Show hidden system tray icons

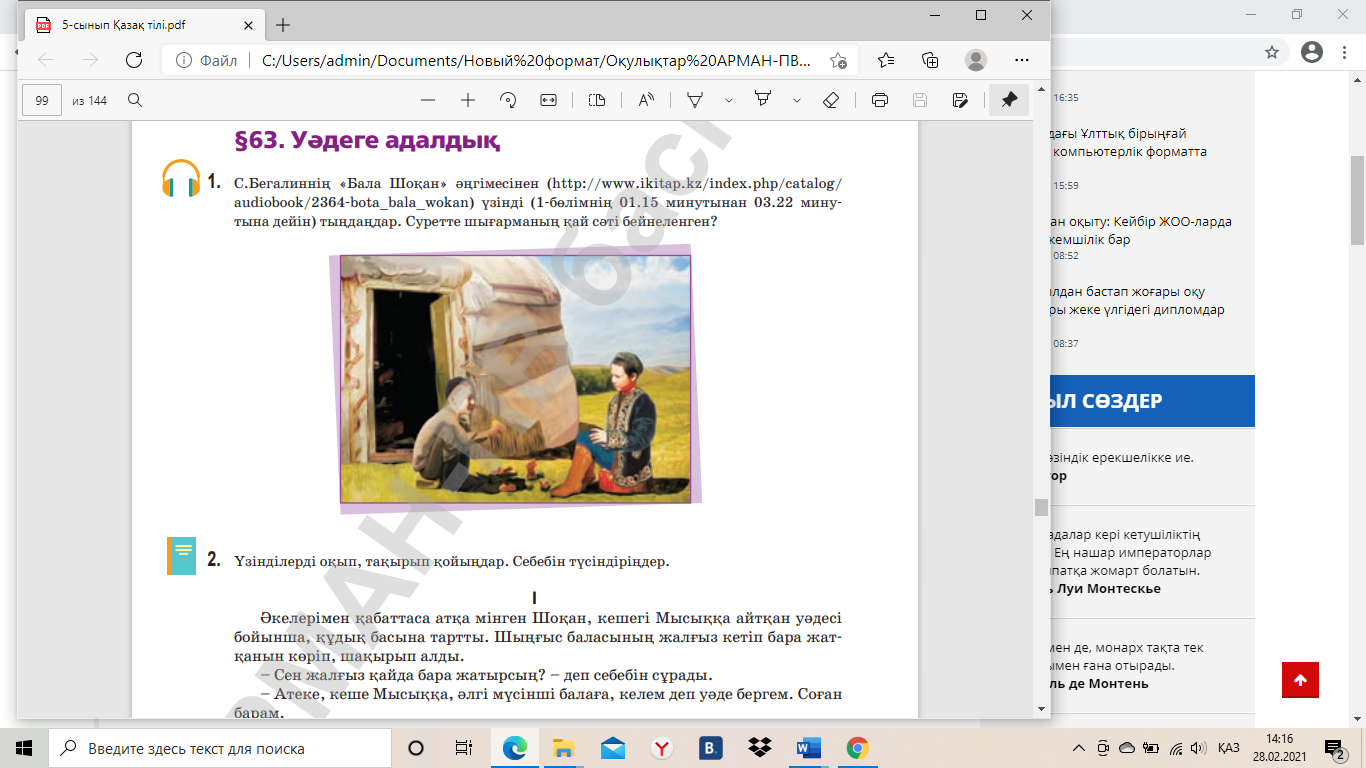[x=1079, y=748]
